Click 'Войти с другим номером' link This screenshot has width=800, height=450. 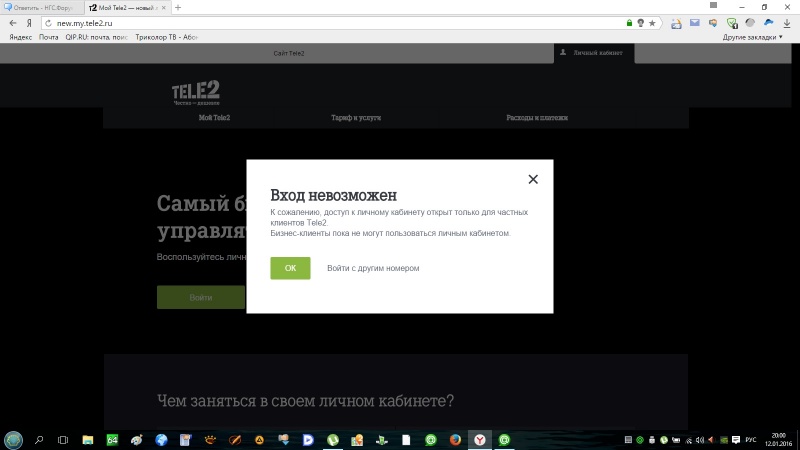(373, 268)
